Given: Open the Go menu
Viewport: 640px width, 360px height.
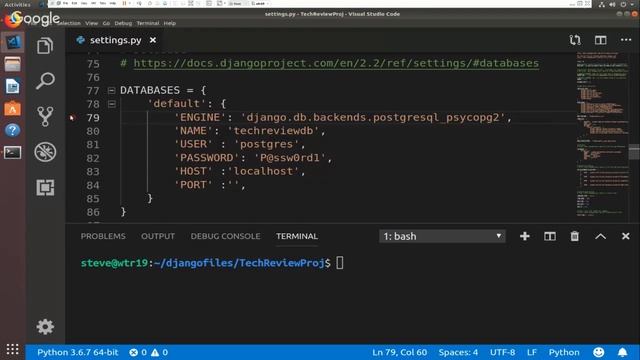Looking at the screenshot, I should click(x=106, y=23).
